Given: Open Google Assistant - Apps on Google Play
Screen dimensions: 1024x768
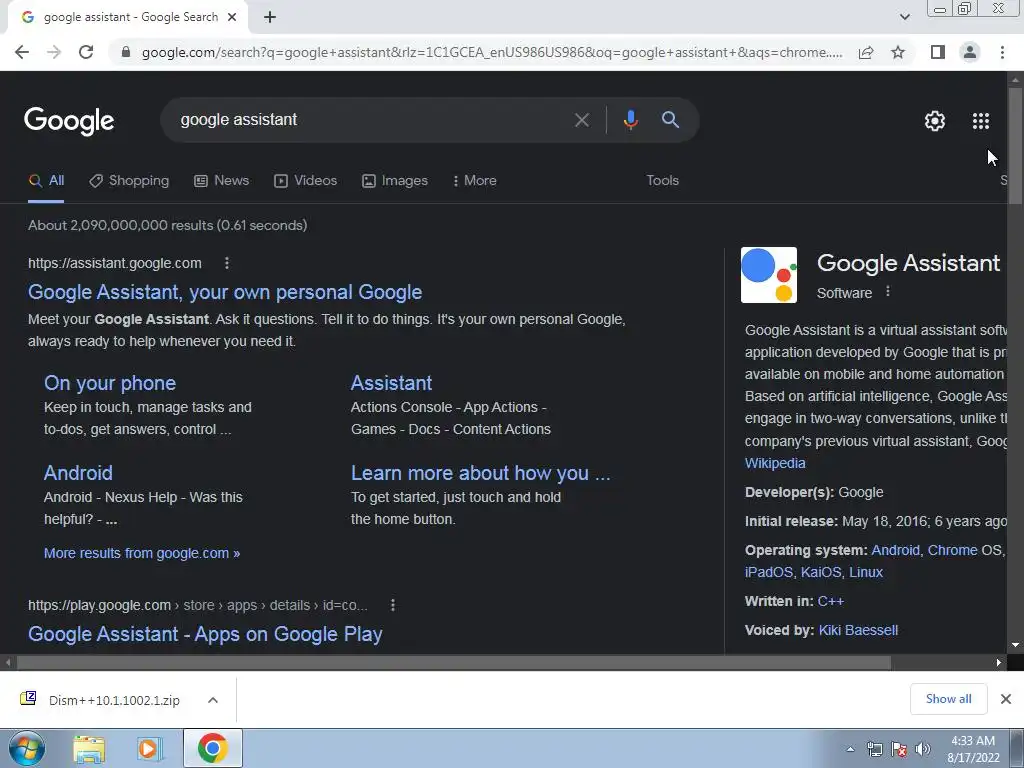Looking at the screenshot, I should tap(205, 634).
